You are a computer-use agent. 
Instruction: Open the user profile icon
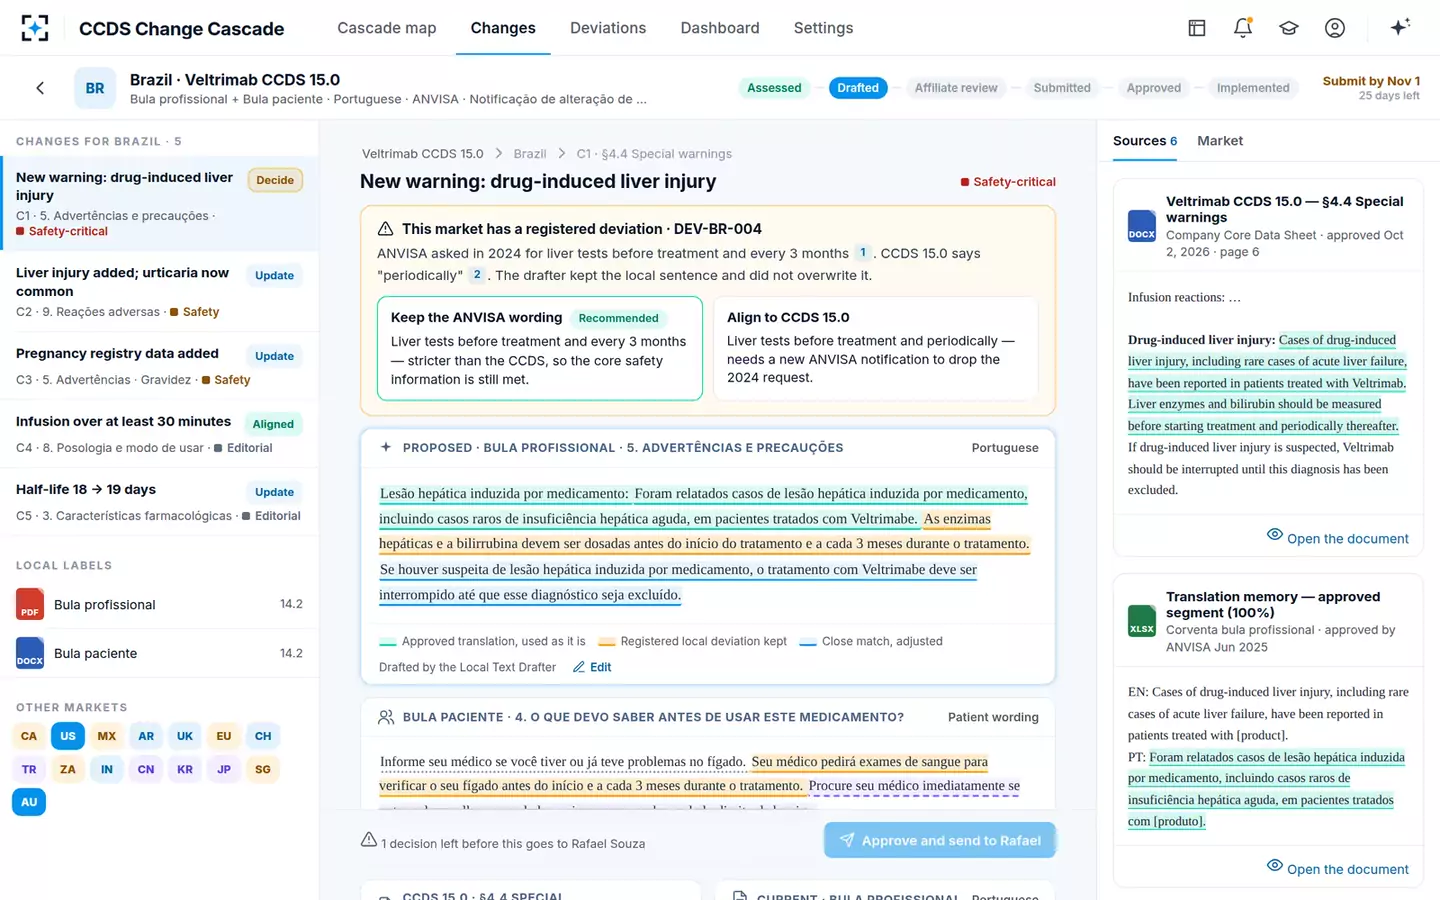[x=1335, y=28]
